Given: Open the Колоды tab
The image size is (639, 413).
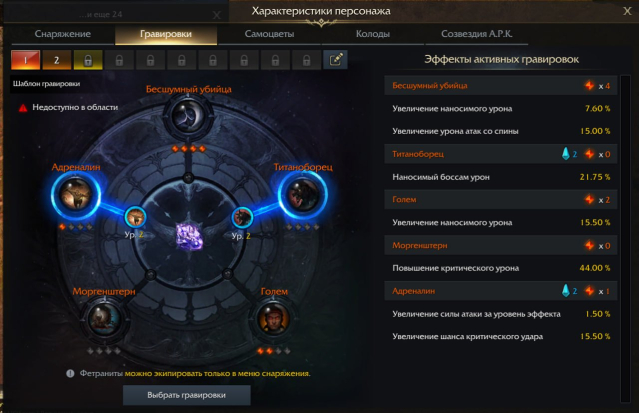Looking at the screenshot, I should pyautogui.click(x=373, y=34).
